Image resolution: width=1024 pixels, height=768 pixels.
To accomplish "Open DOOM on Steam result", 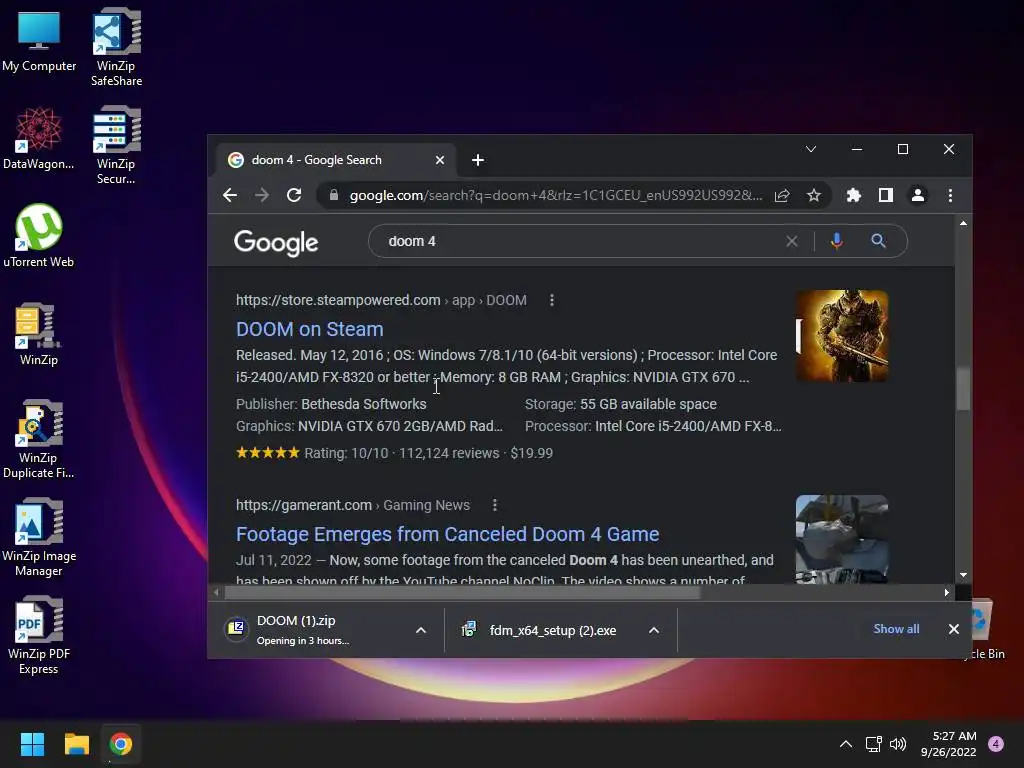I will coord(310,329).
